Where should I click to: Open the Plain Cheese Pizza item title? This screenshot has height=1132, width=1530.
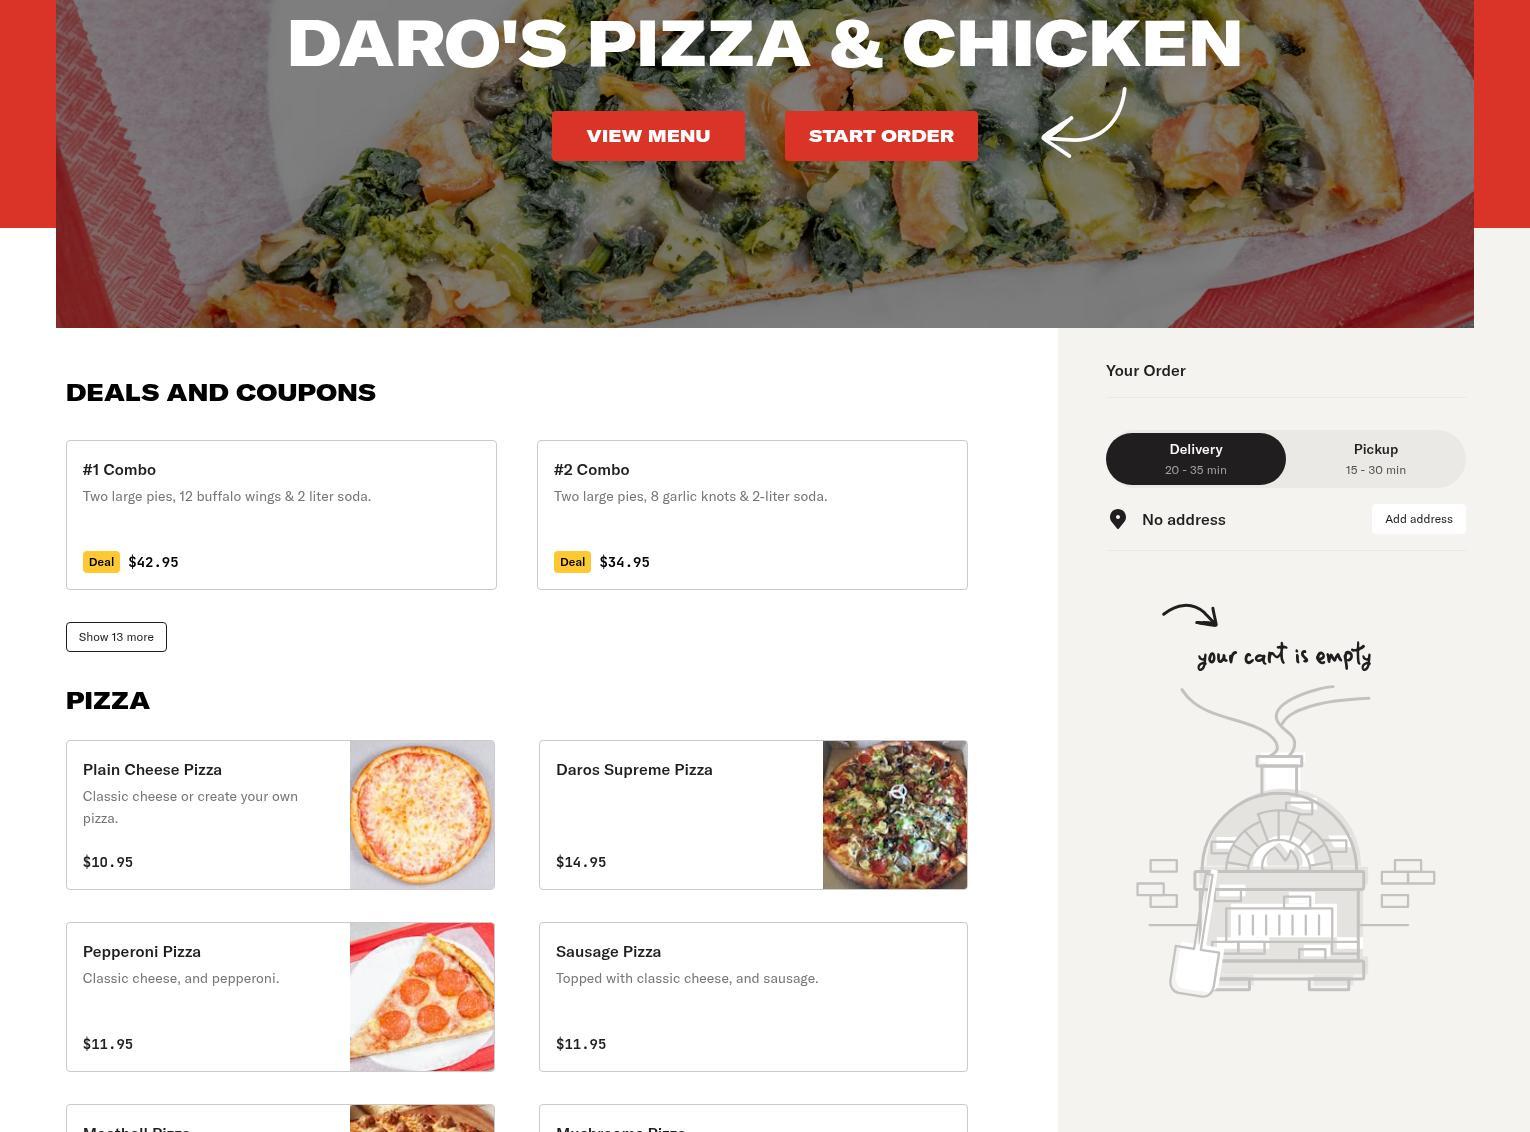coord(152,769)
